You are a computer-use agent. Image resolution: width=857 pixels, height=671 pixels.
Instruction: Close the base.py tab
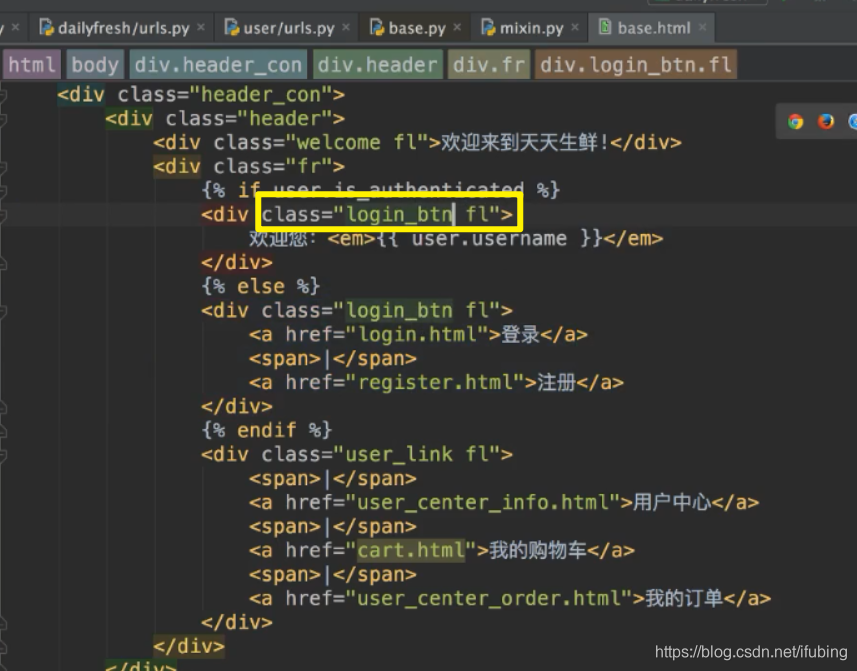point(457,27)
